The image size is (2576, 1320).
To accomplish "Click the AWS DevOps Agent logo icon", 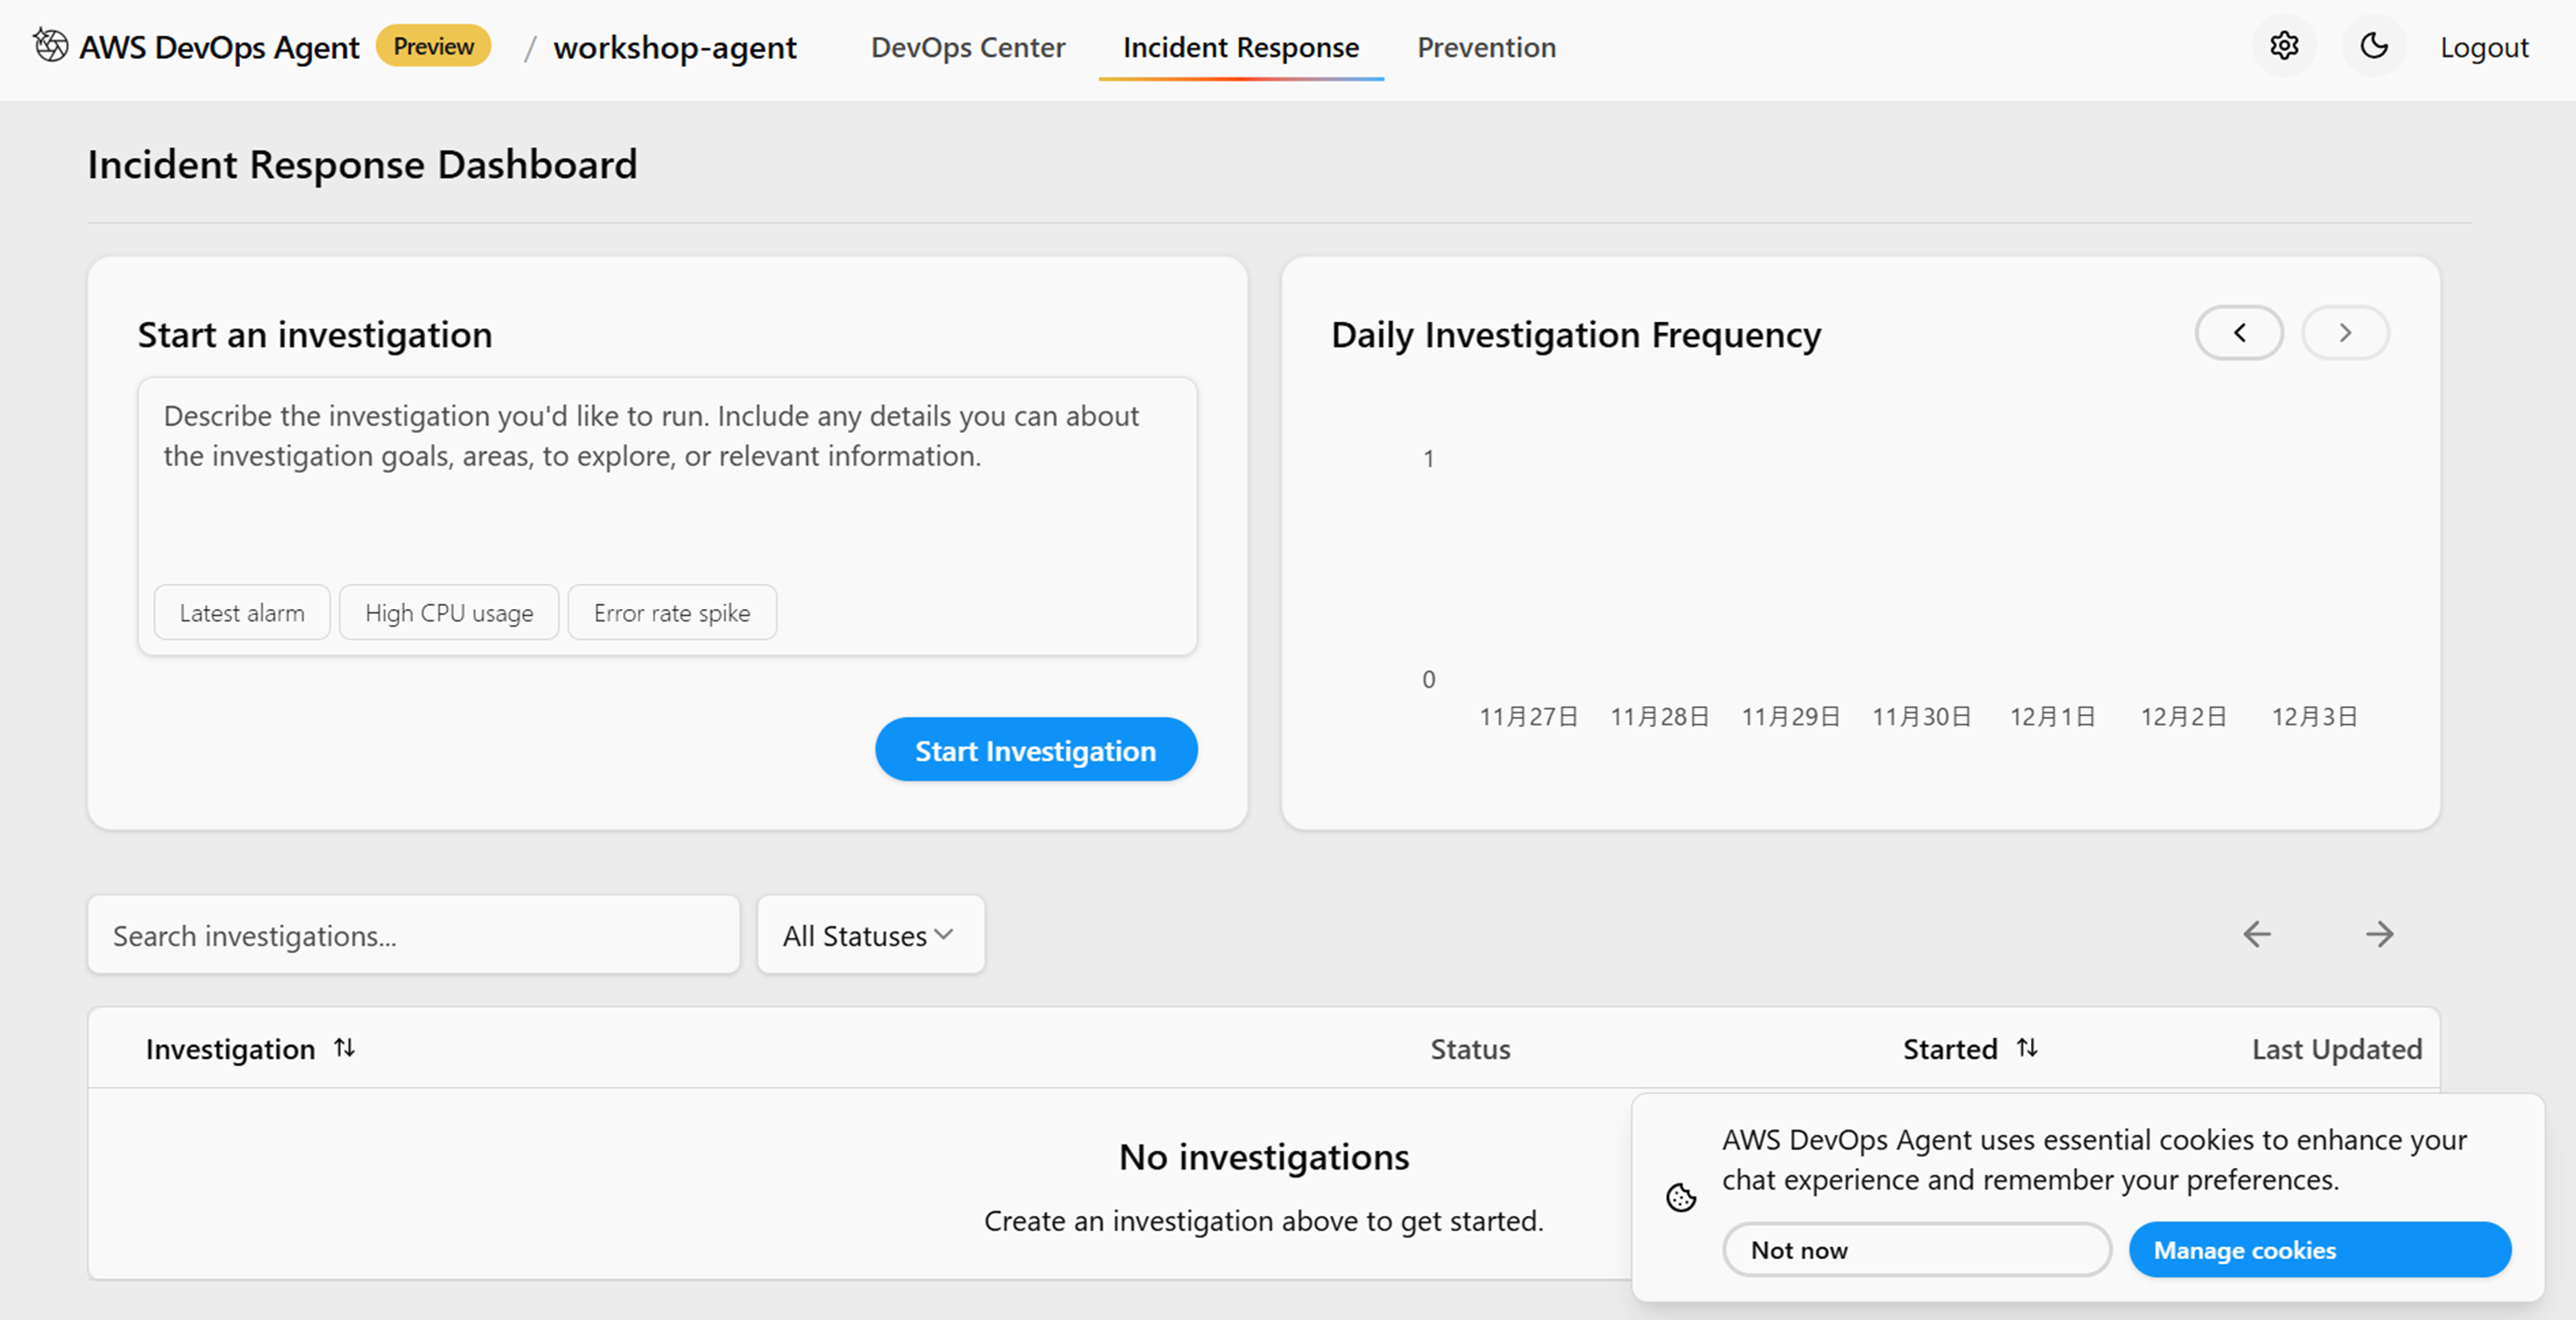I will (50, 46).
